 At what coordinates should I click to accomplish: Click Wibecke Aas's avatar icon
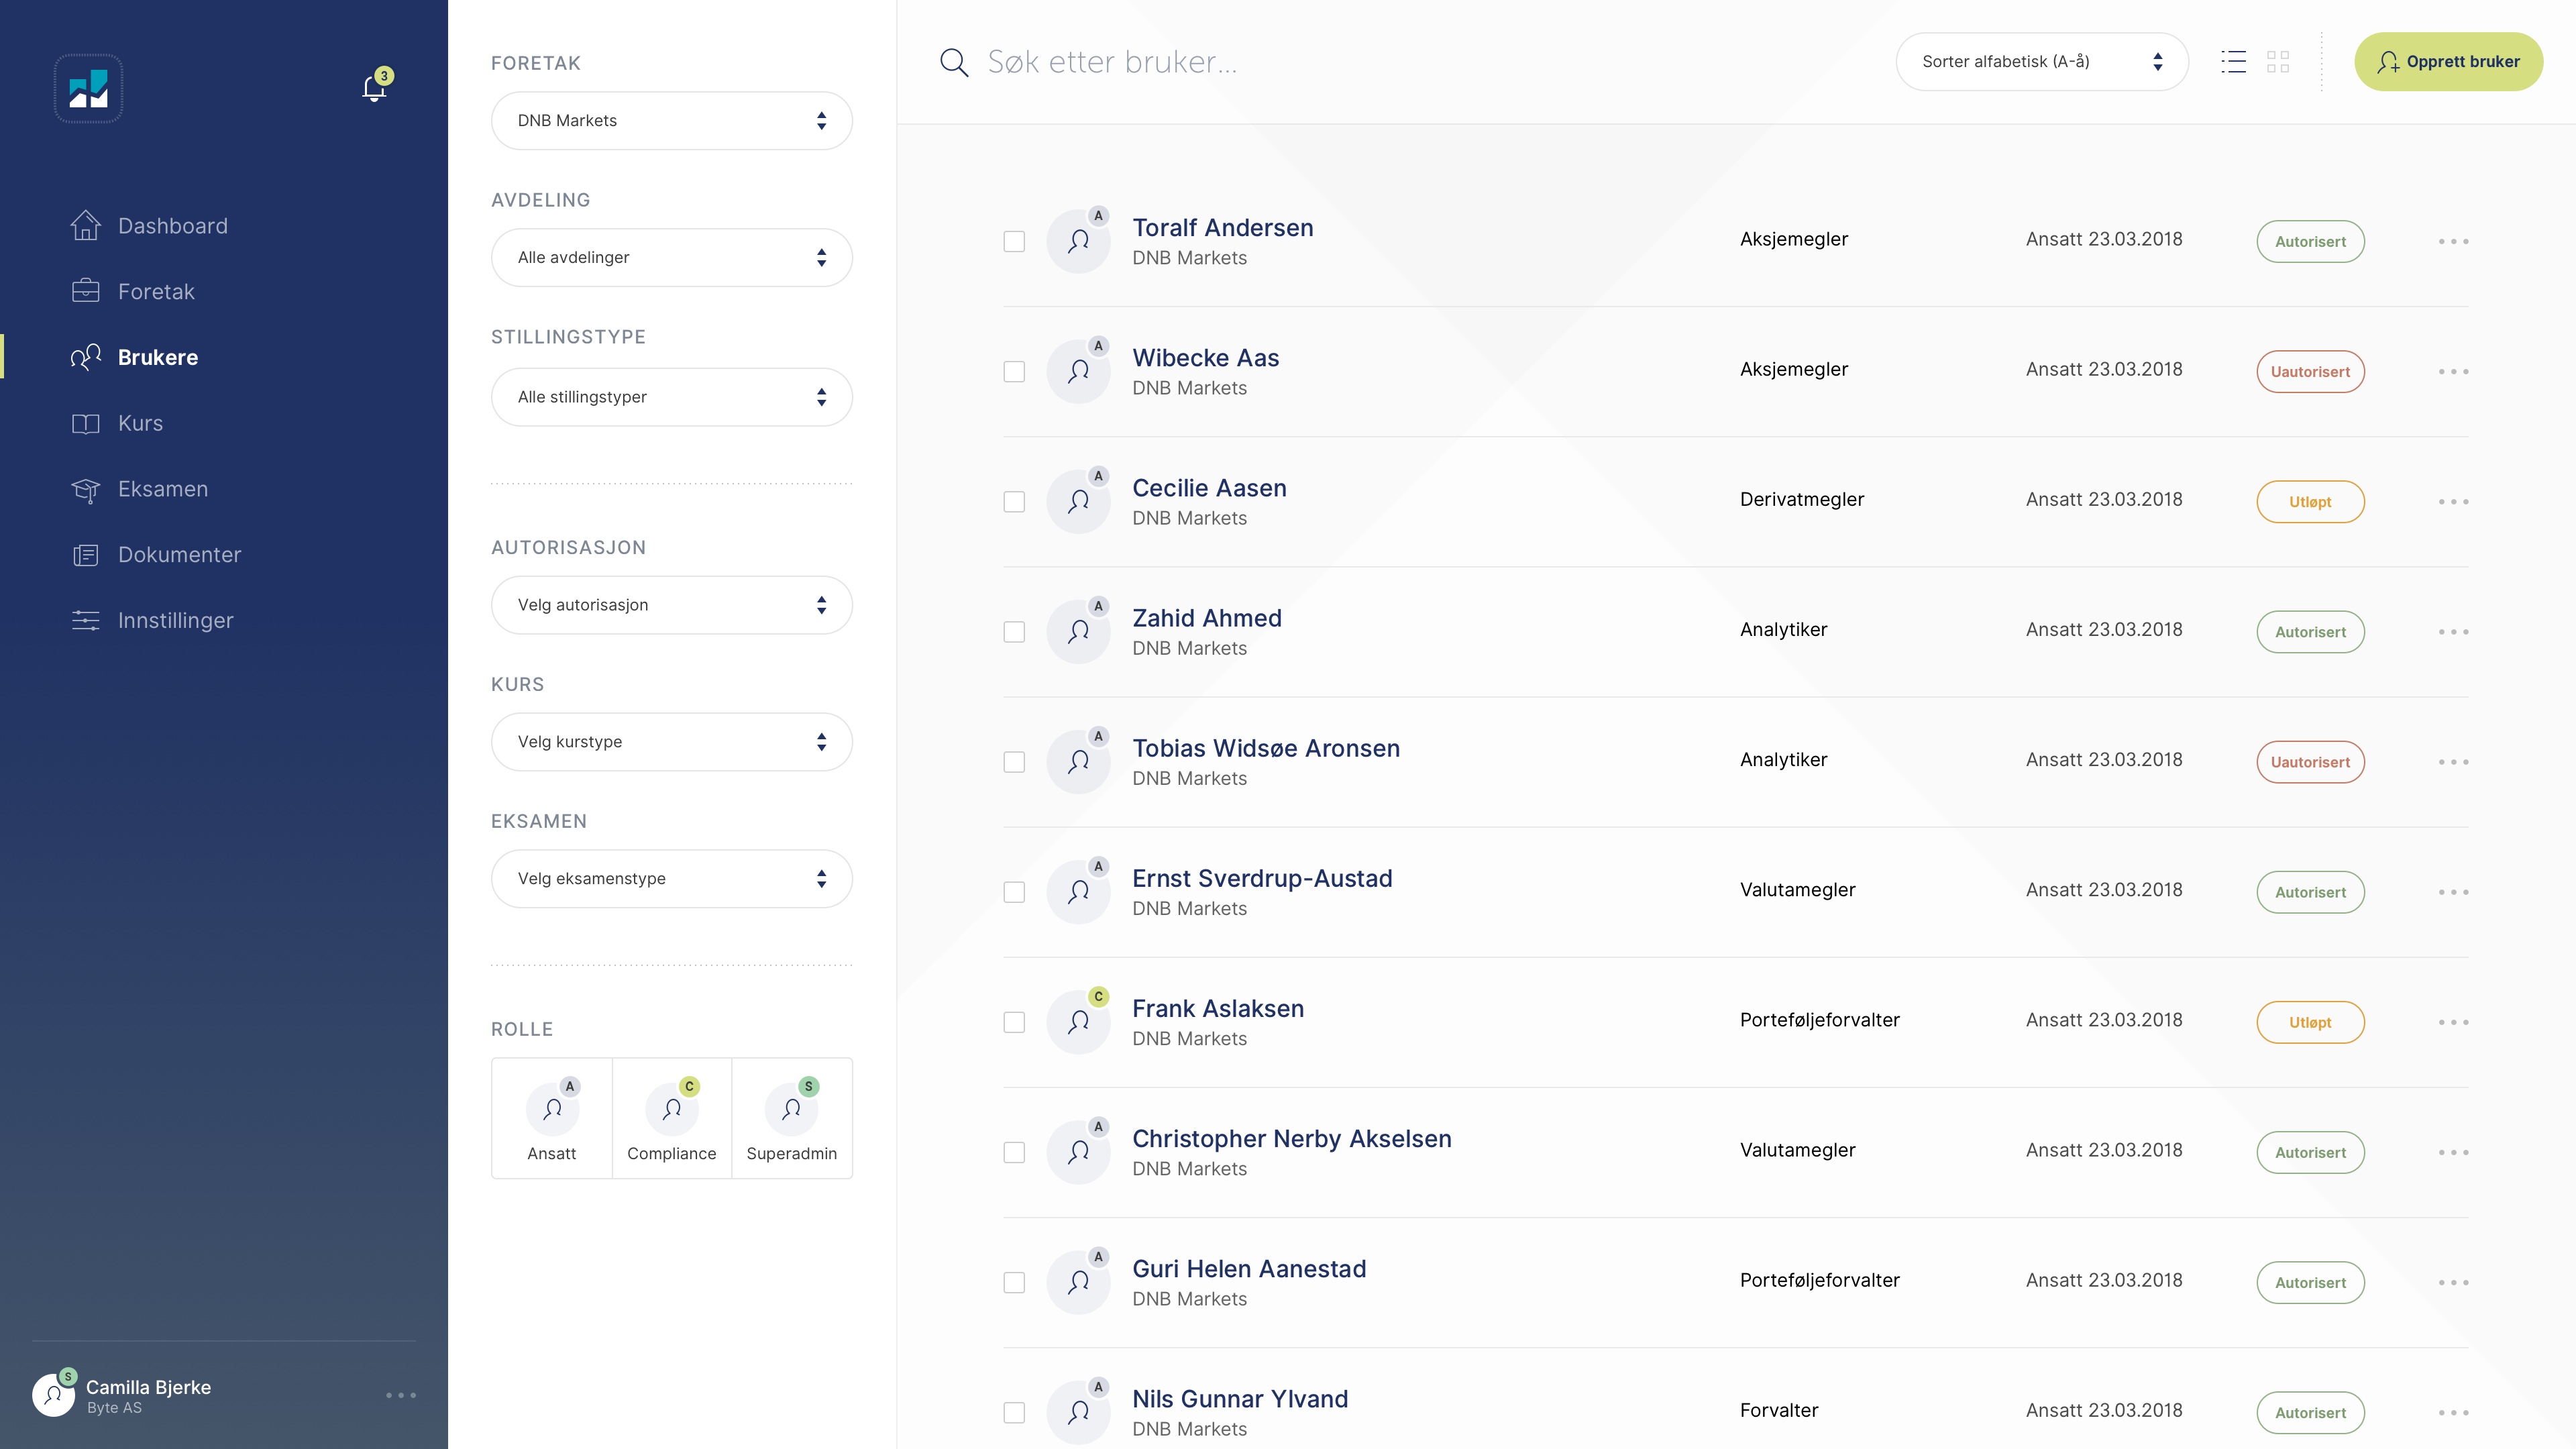(x=1078, y=371)
